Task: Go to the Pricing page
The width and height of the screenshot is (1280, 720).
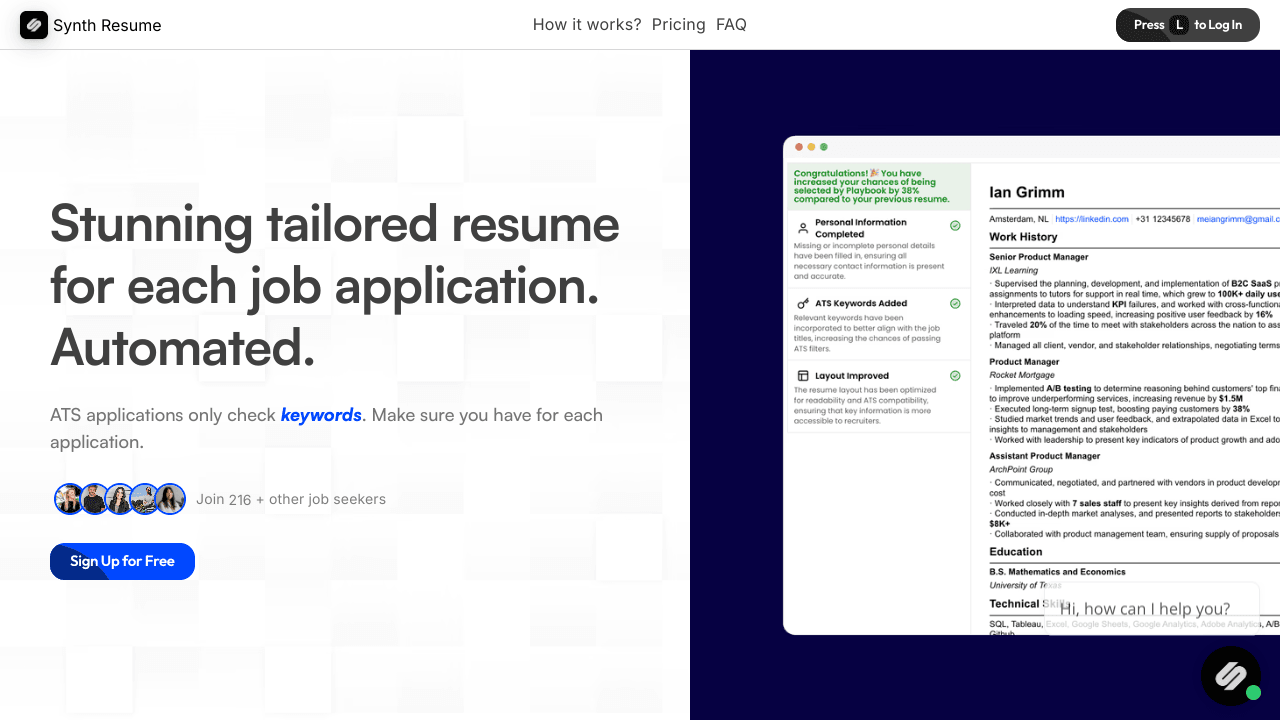Action: pyautogui.click(x=678, y=25)
